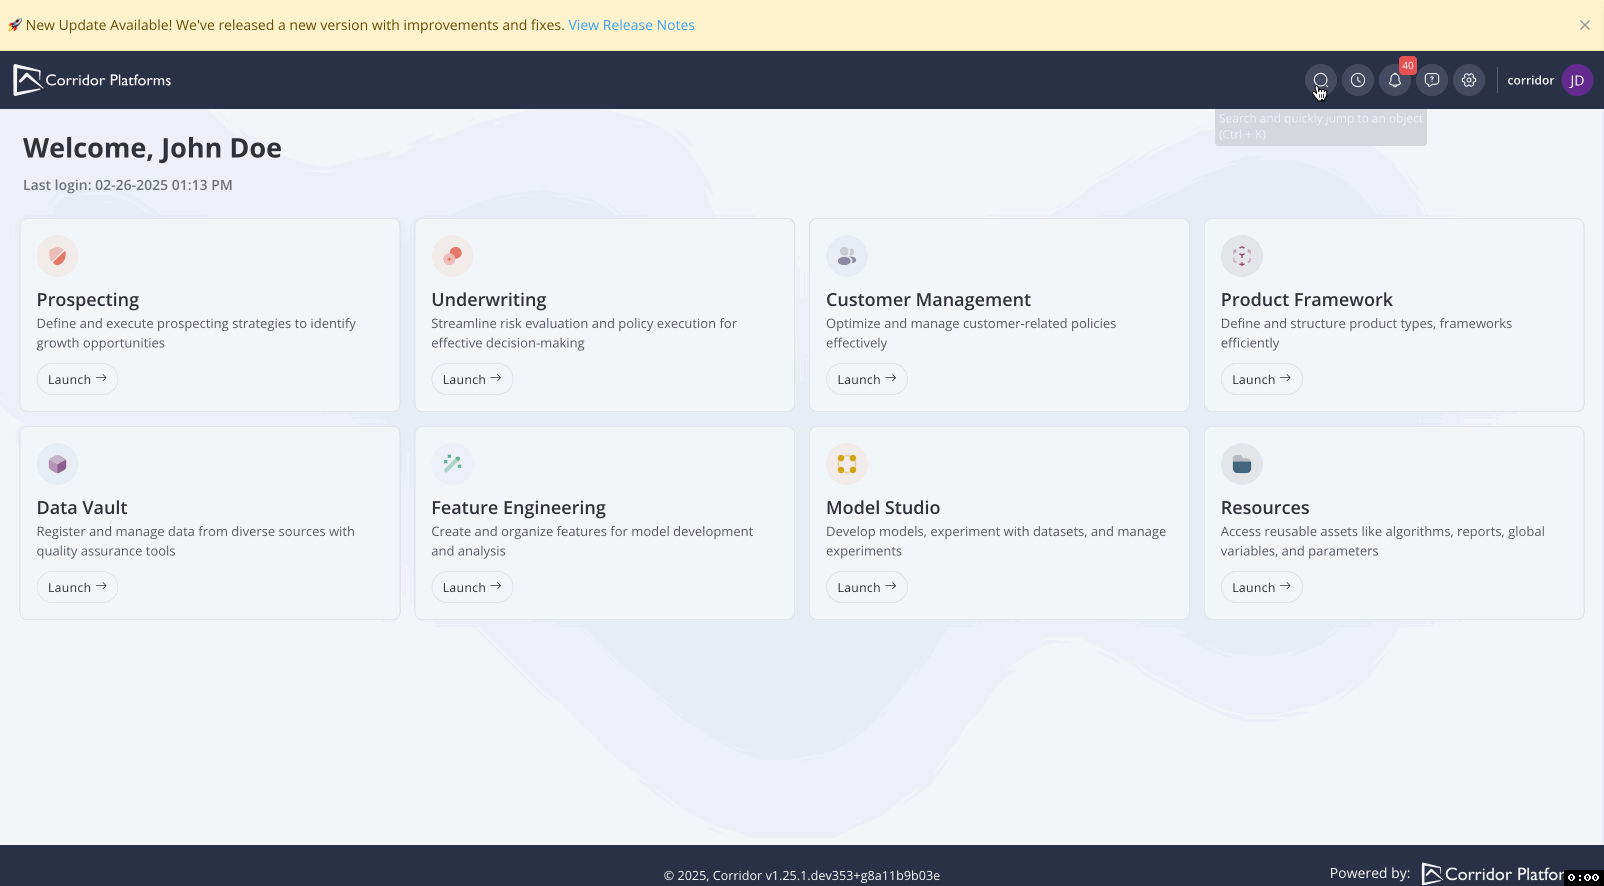The image size is (1604, 886).
Task: Click the Corridor Platforms logo in header
Action: tap(92, 80)
